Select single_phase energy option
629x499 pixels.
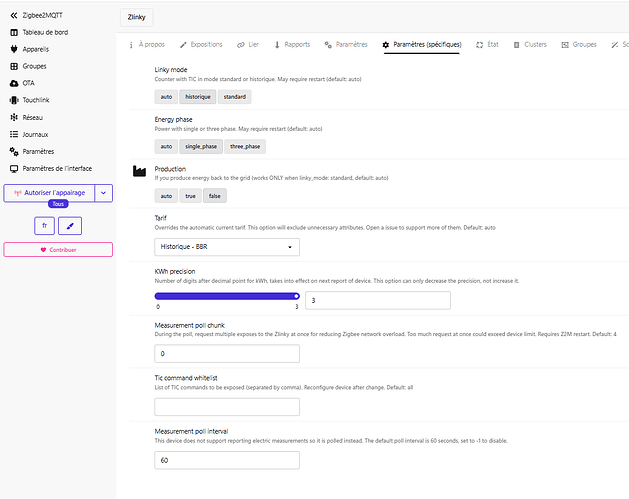[201, 146]
